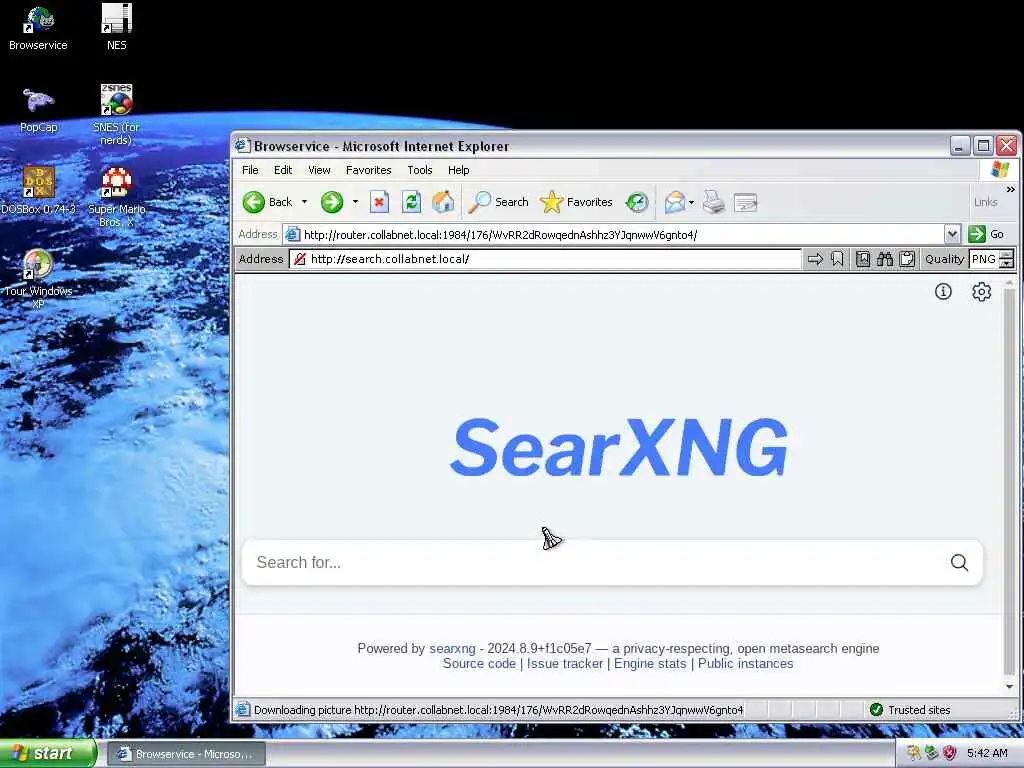This screenshot has width=1024, height=768.
Task: Click the Windows start button
Action: [48, 753]
